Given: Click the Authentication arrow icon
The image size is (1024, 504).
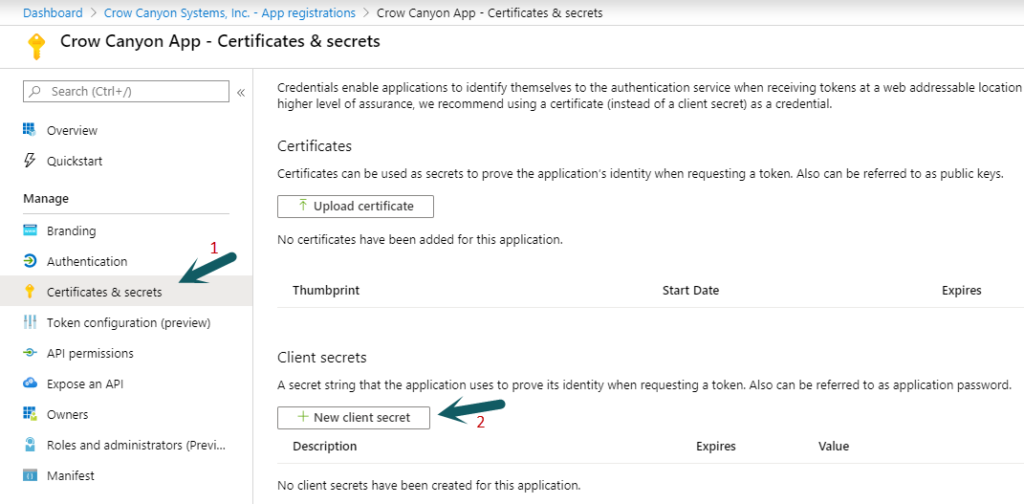Looking at the screenshot, I should point(29,261).
